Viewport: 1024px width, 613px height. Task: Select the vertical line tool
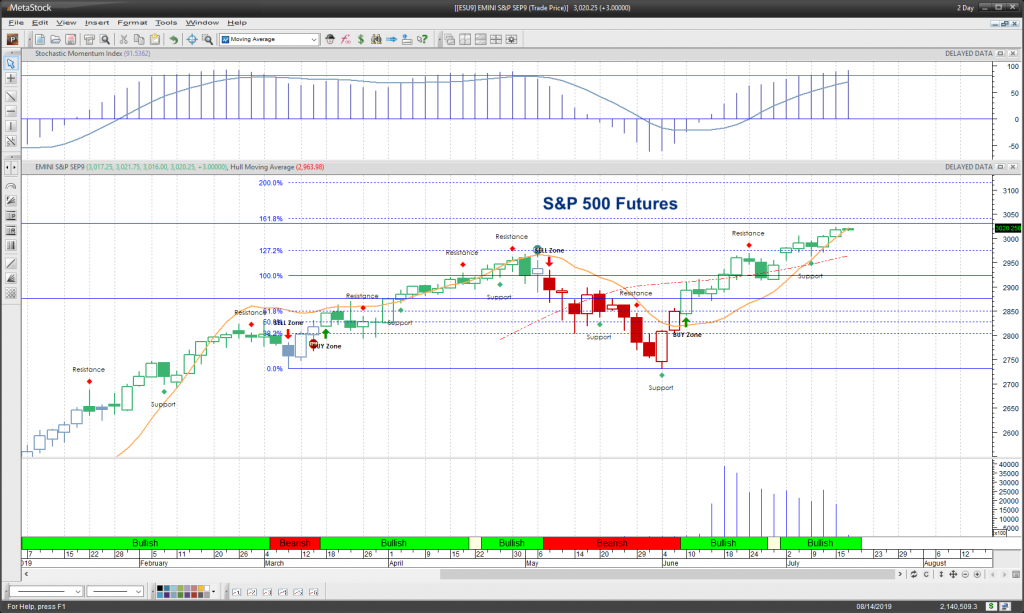tap(10, 126)
